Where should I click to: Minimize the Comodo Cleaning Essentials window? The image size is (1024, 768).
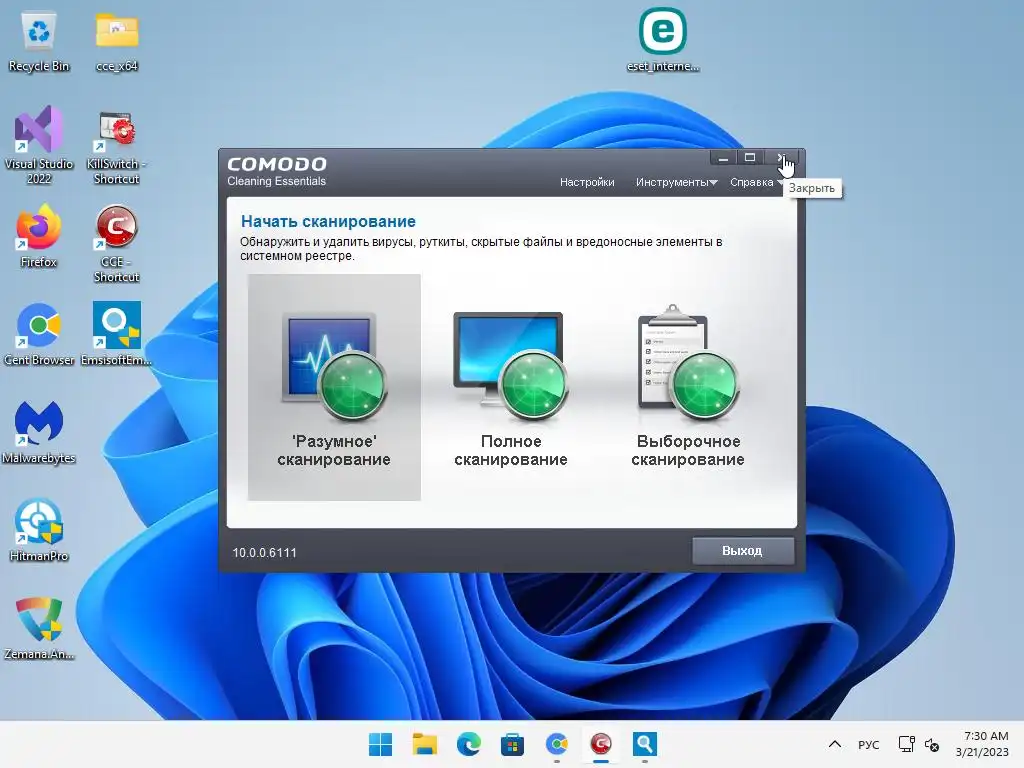(x=723, y=157)
